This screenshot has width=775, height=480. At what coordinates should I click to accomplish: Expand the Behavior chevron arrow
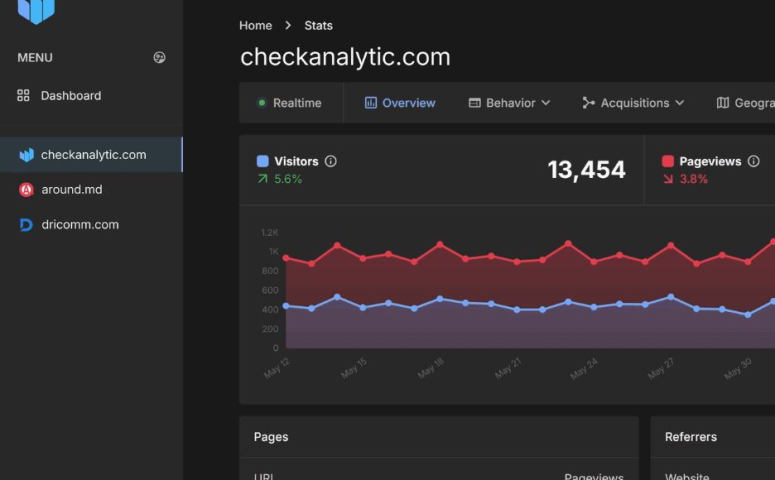point(546,103)
